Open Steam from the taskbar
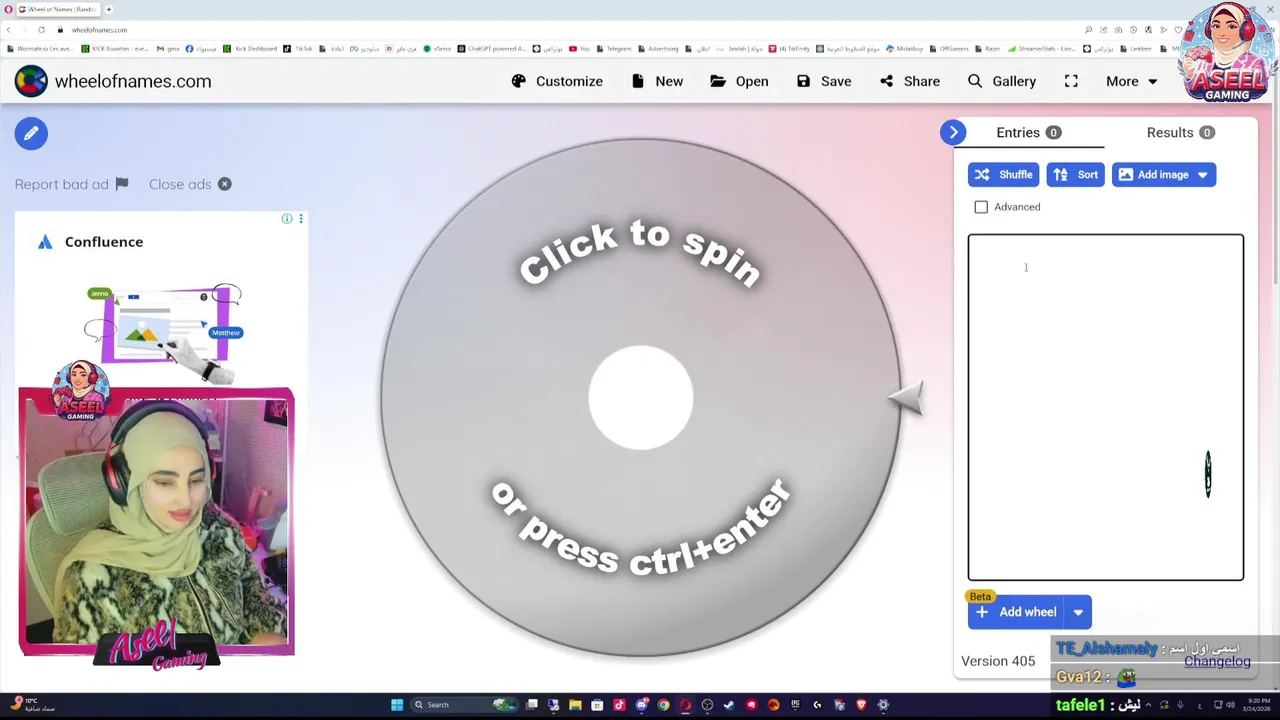The width and height of the screenshot is (1280, 720). coord(729,705)
